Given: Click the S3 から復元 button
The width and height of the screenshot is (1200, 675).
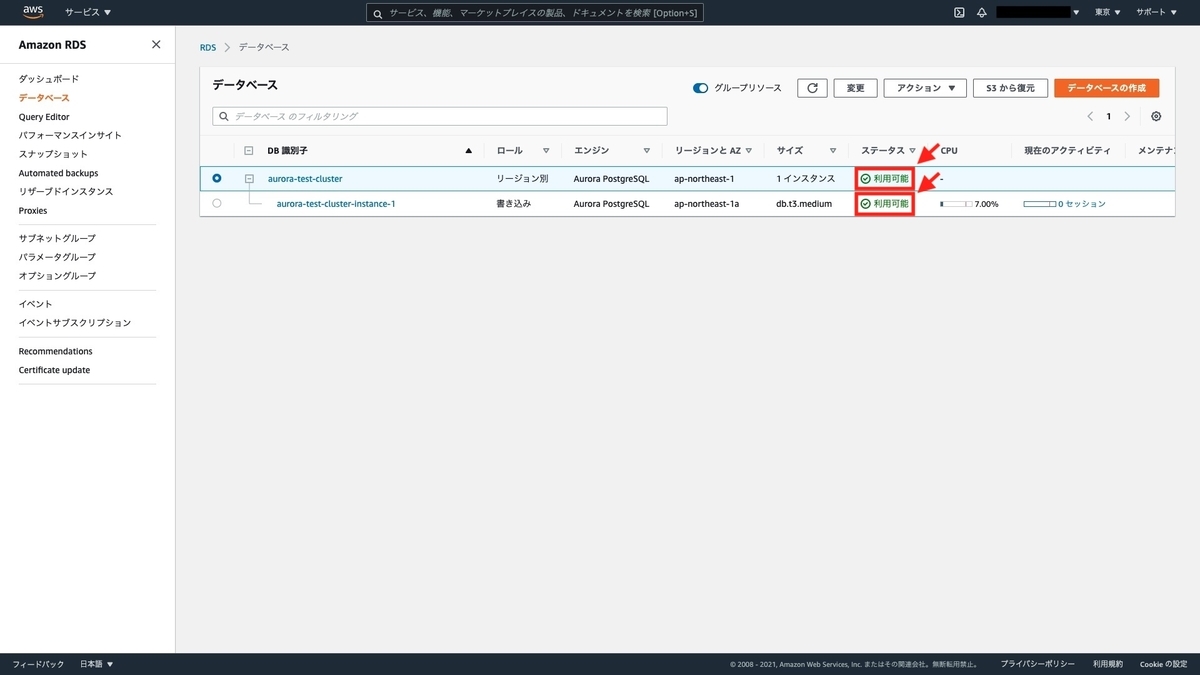Looking at the screenshot, I should (1010, 88).
